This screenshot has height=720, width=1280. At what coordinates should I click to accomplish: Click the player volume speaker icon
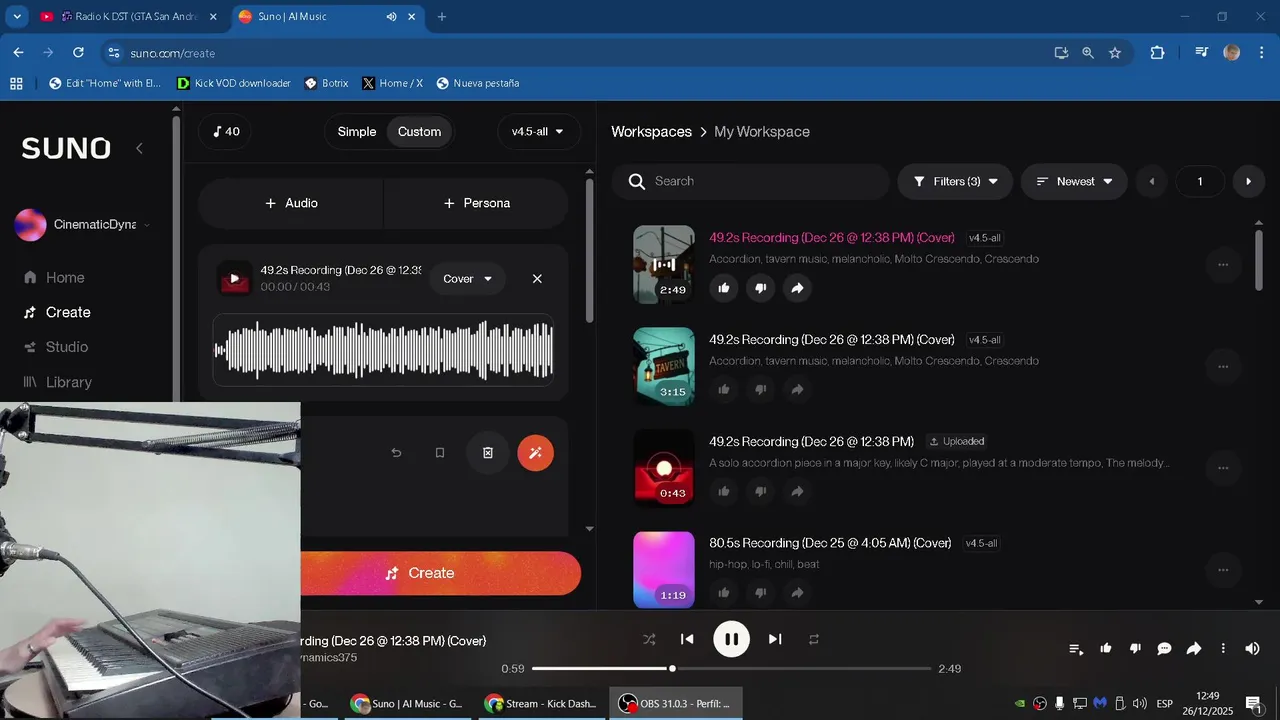click(1252, 649)
